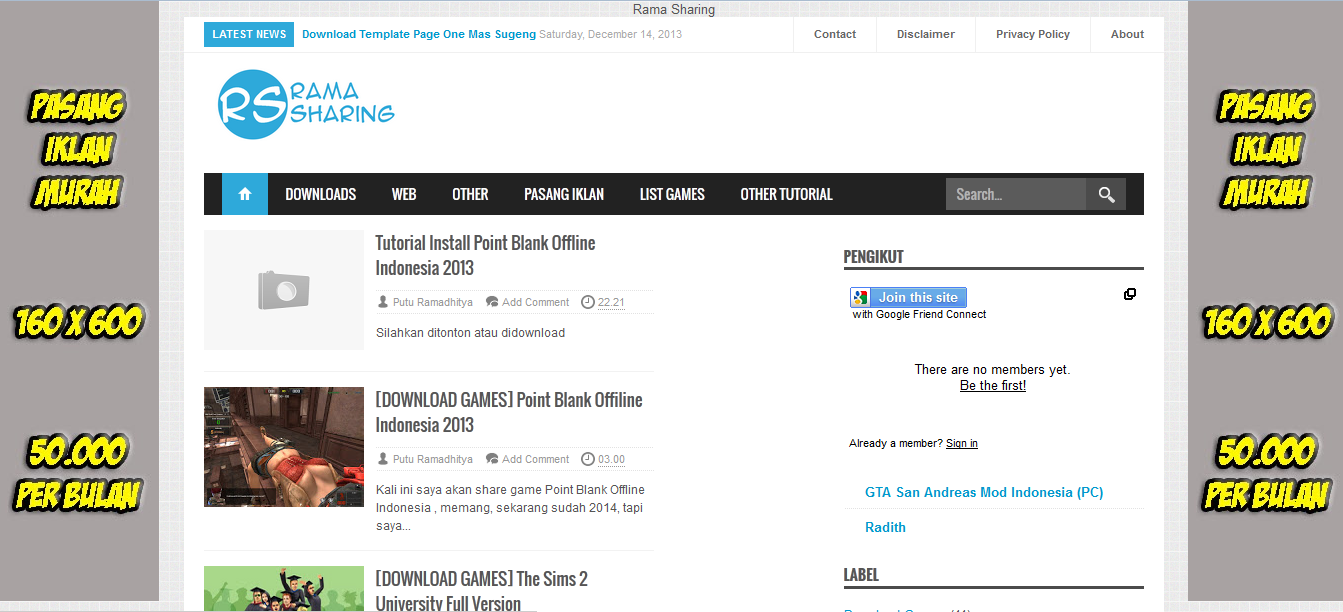Click the author icon beside Putu Ramadhitya on Tutorial post
Viewport: 1343px width, 612px height.
click(x=383, y=302)
